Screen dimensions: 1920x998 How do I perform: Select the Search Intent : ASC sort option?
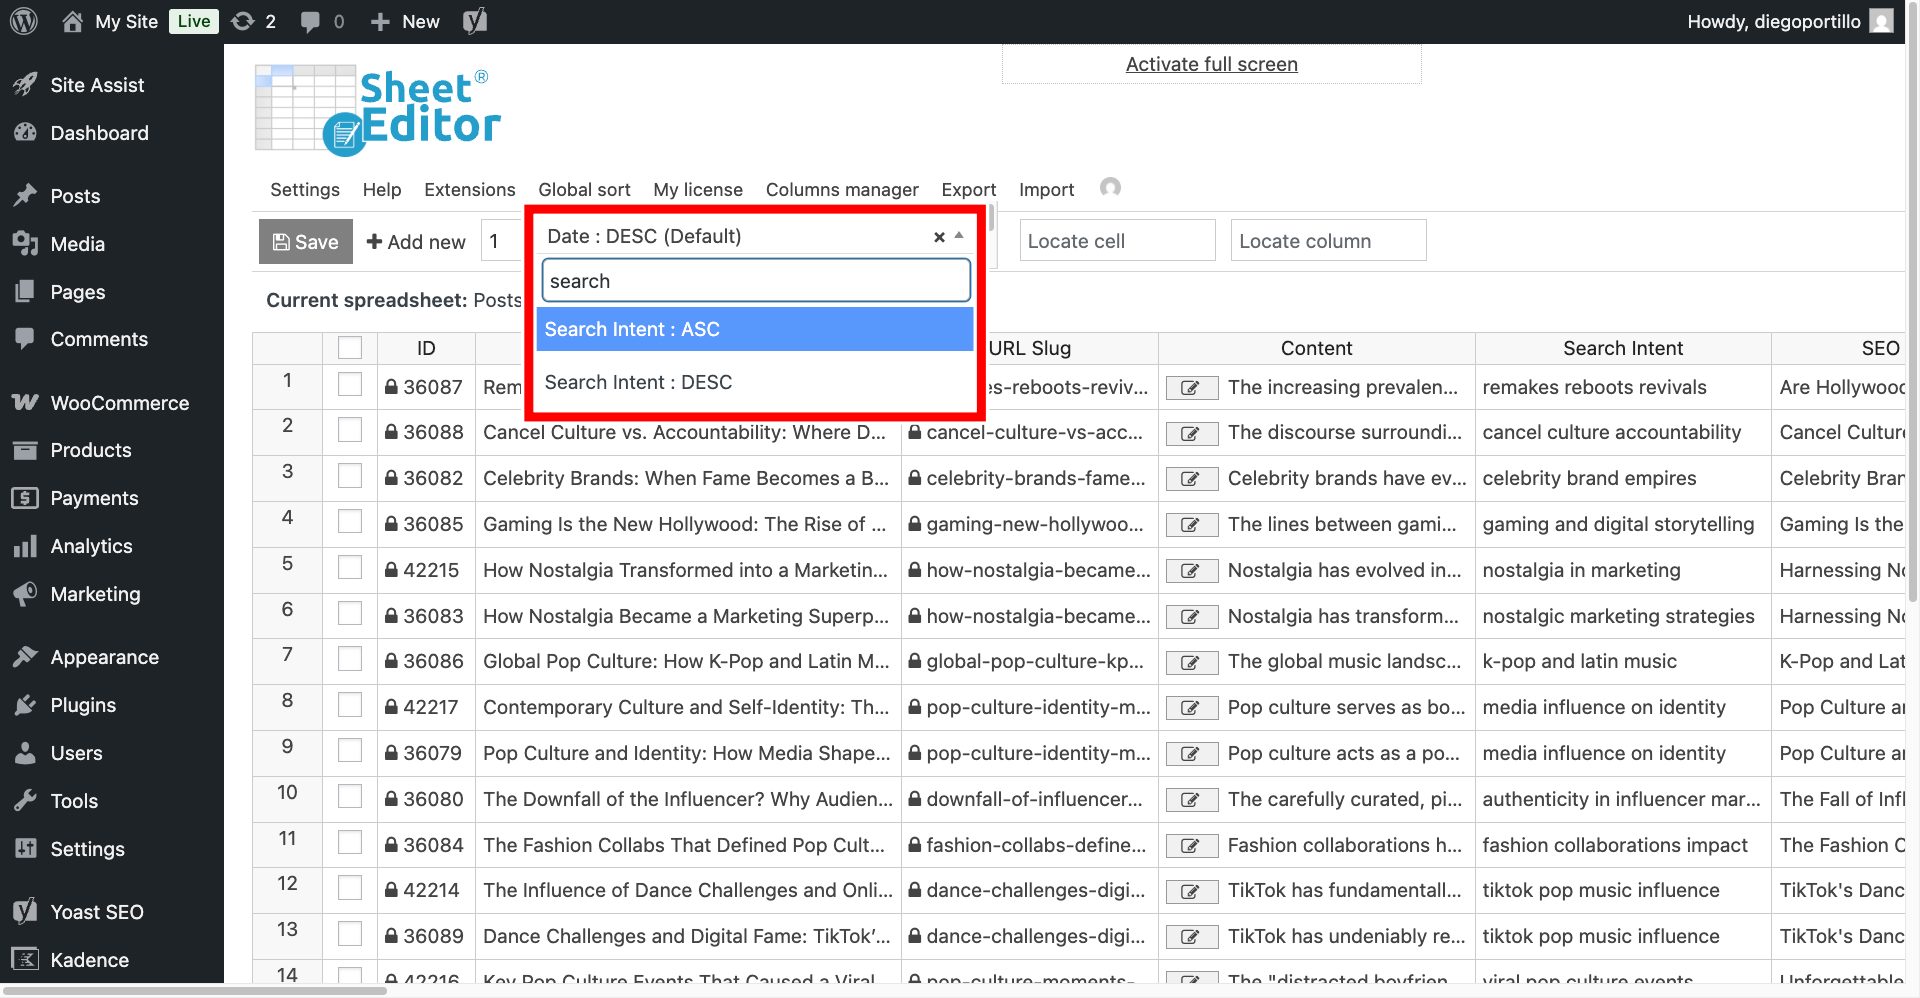tap(754, 329)
